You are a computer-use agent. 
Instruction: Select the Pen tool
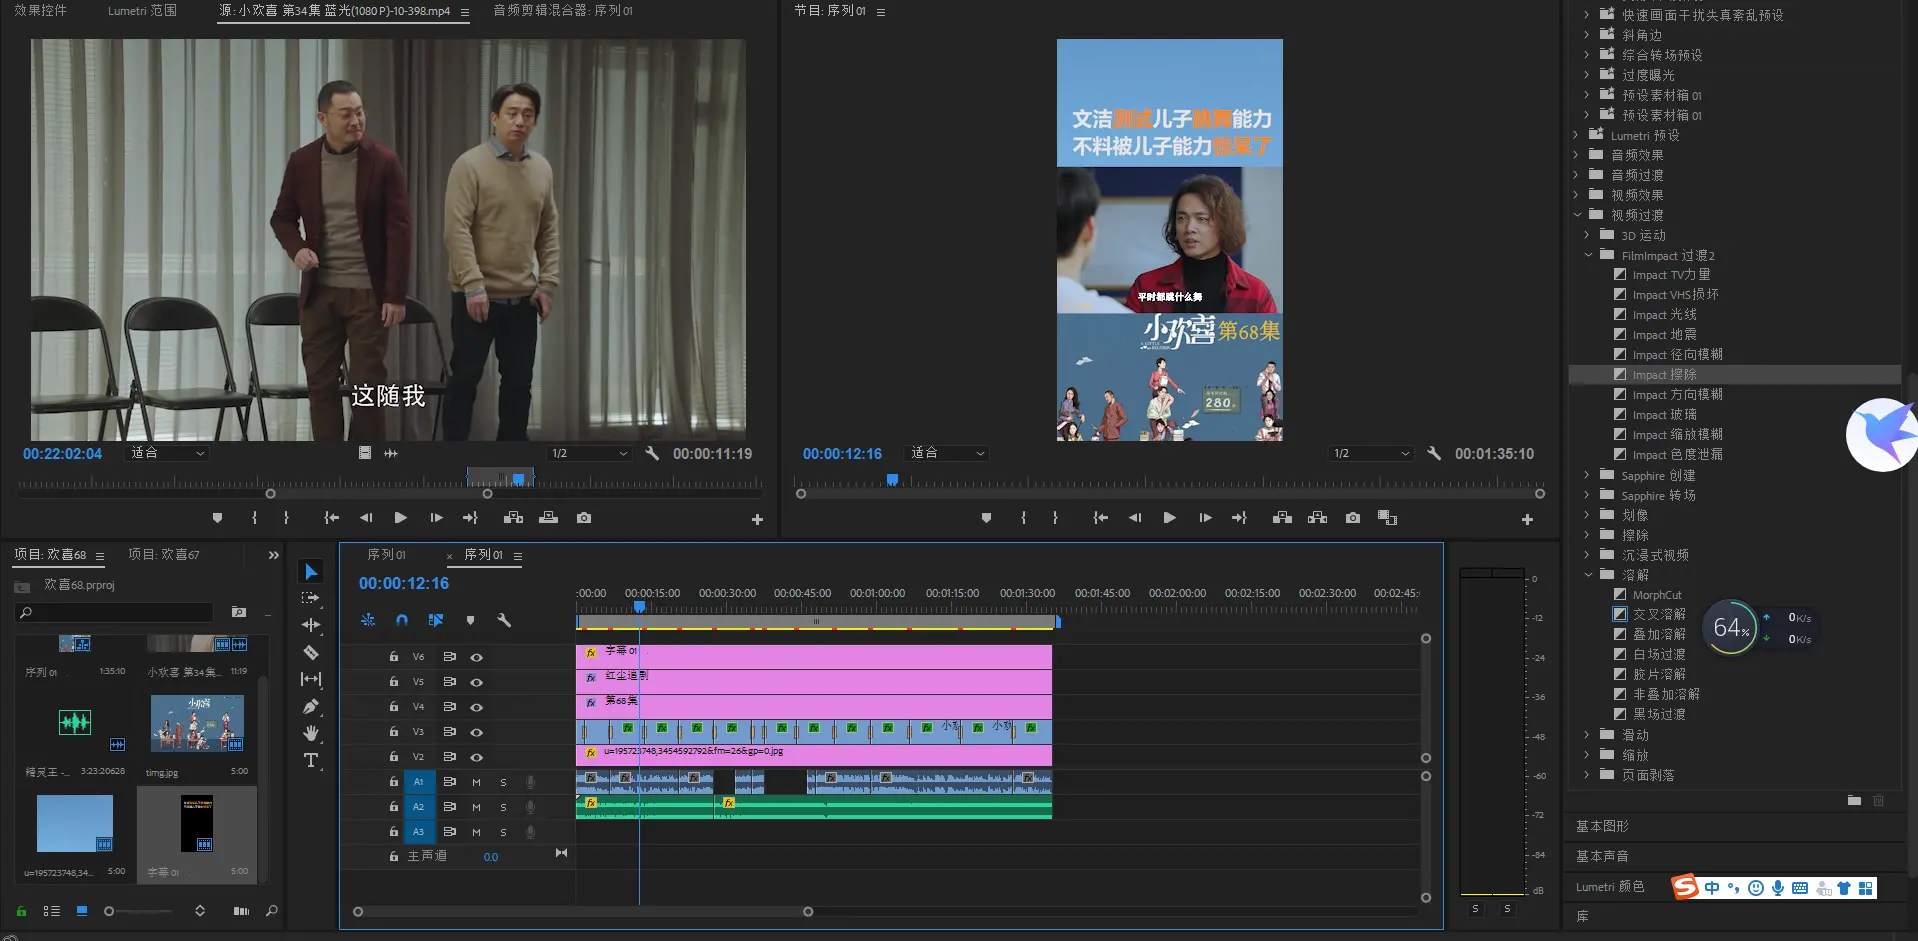pyautogui.click(x=311, y=707)
